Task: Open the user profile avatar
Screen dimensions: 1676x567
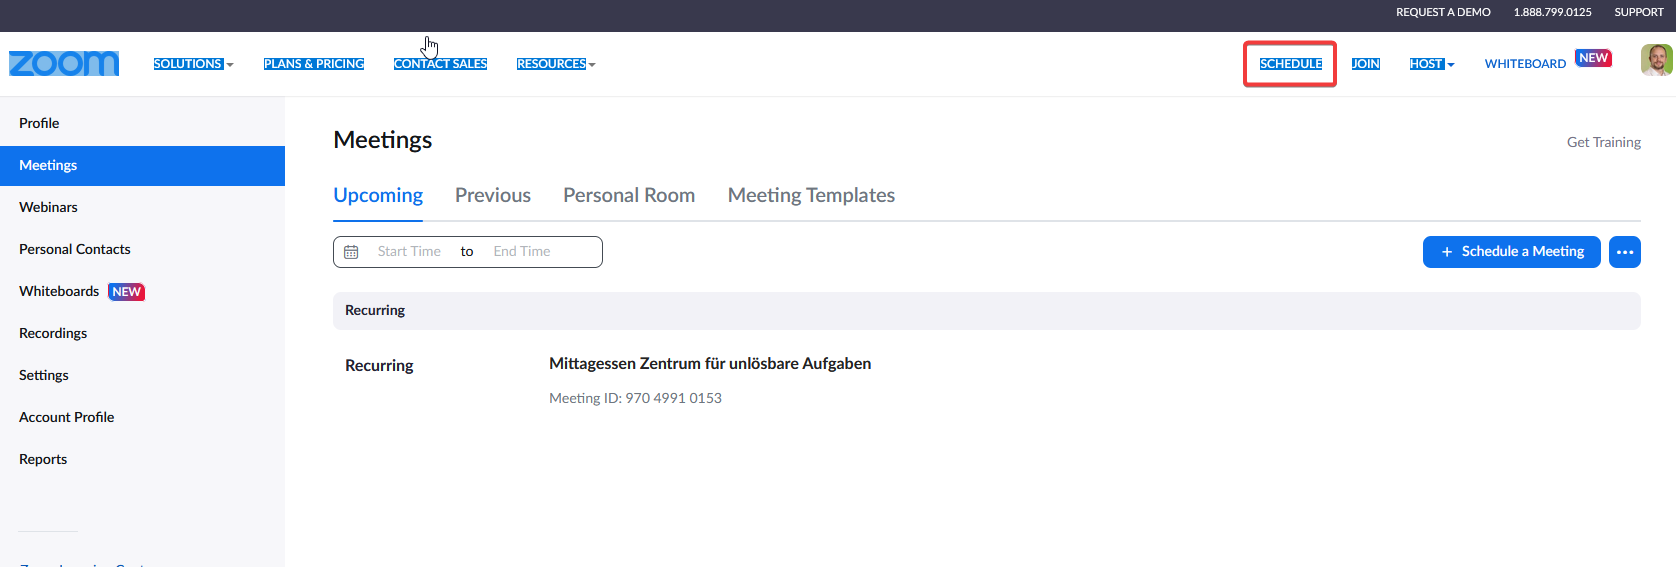Action: tap(1656, 60)
